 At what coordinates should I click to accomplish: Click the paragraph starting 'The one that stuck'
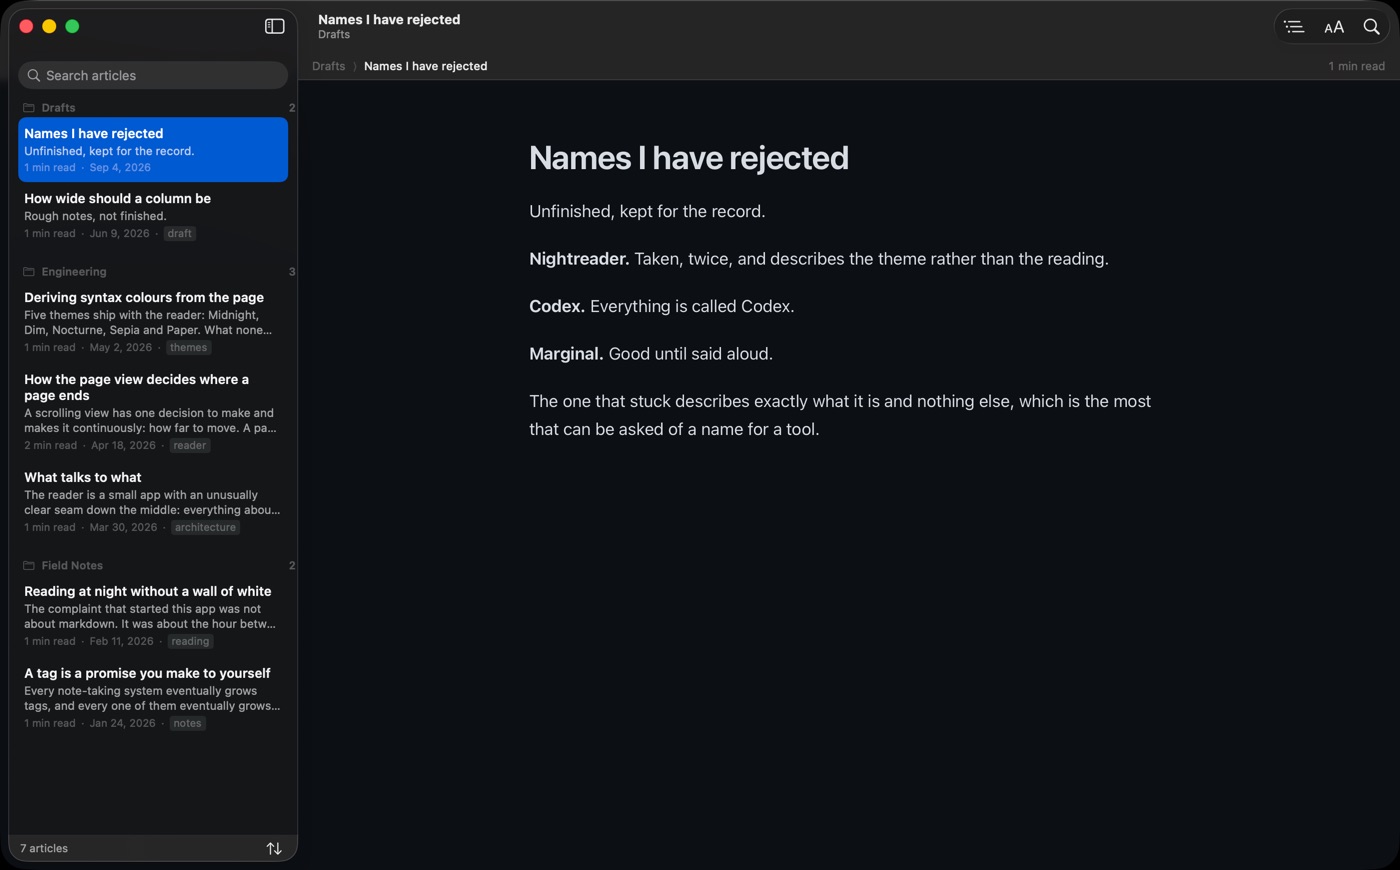[840, 415]
